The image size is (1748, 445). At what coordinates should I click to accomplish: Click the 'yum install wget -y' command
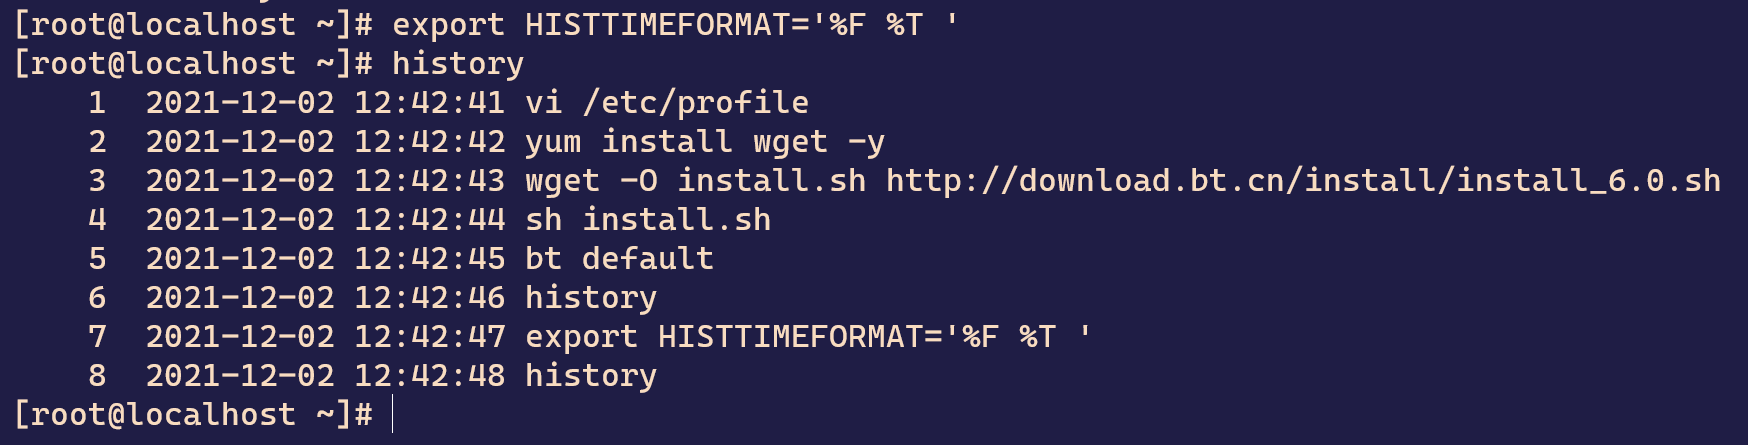[x=705, y=142]
